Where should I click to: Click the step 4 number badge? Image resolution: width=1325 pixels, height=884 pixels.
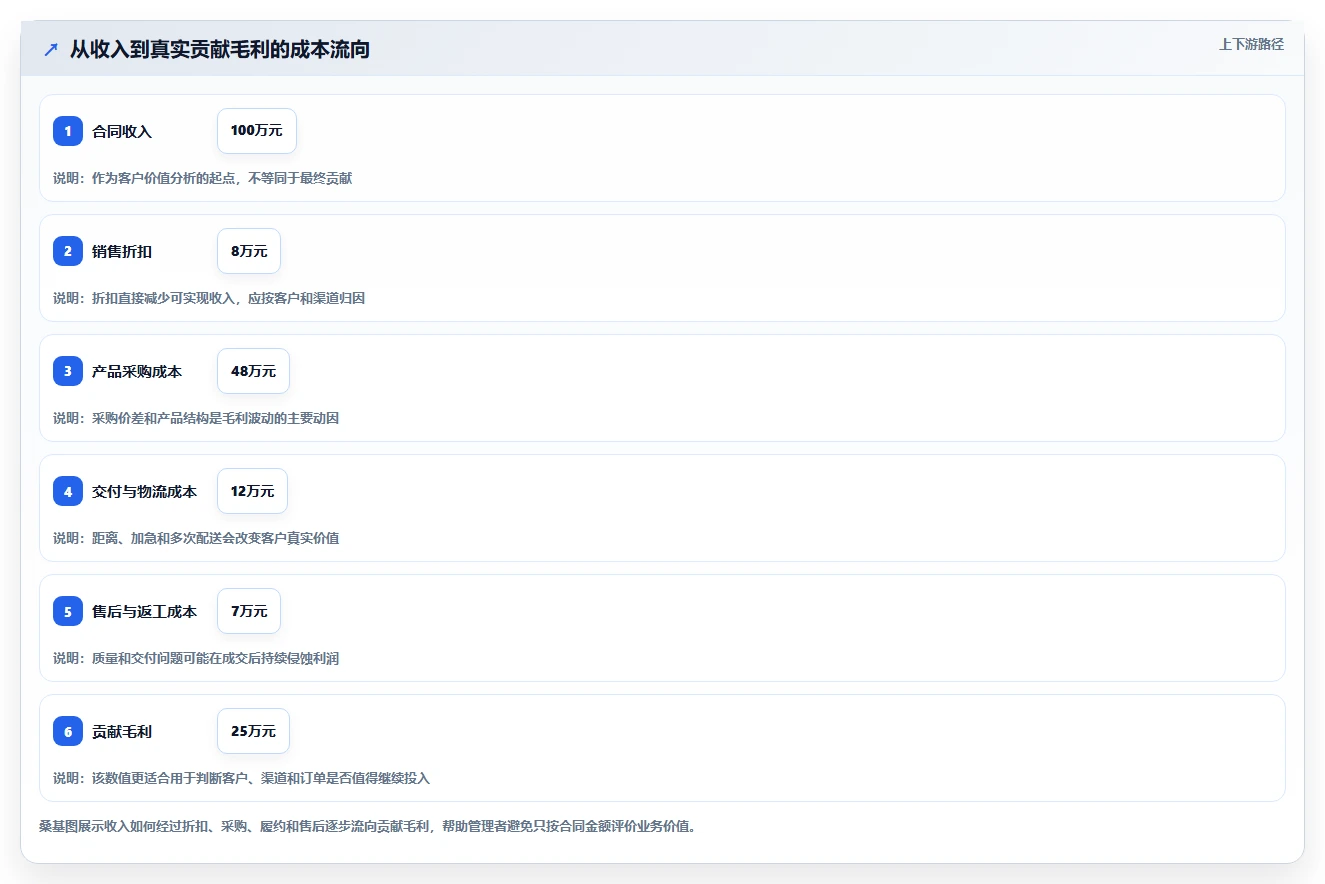point(68,491)
